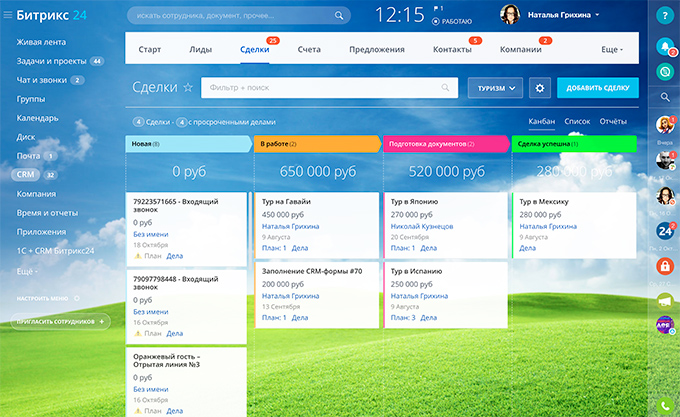The image size is (680, 417).
Task: Open the Контакты tab
Action: [x=452, y=49]
